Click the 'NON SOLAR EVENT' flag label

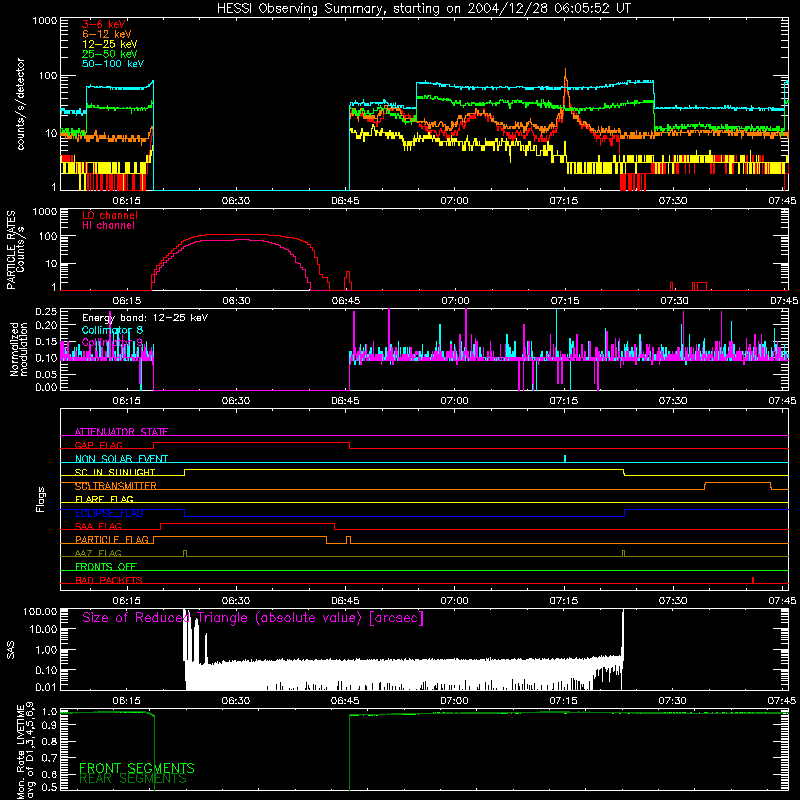(121, 459)
